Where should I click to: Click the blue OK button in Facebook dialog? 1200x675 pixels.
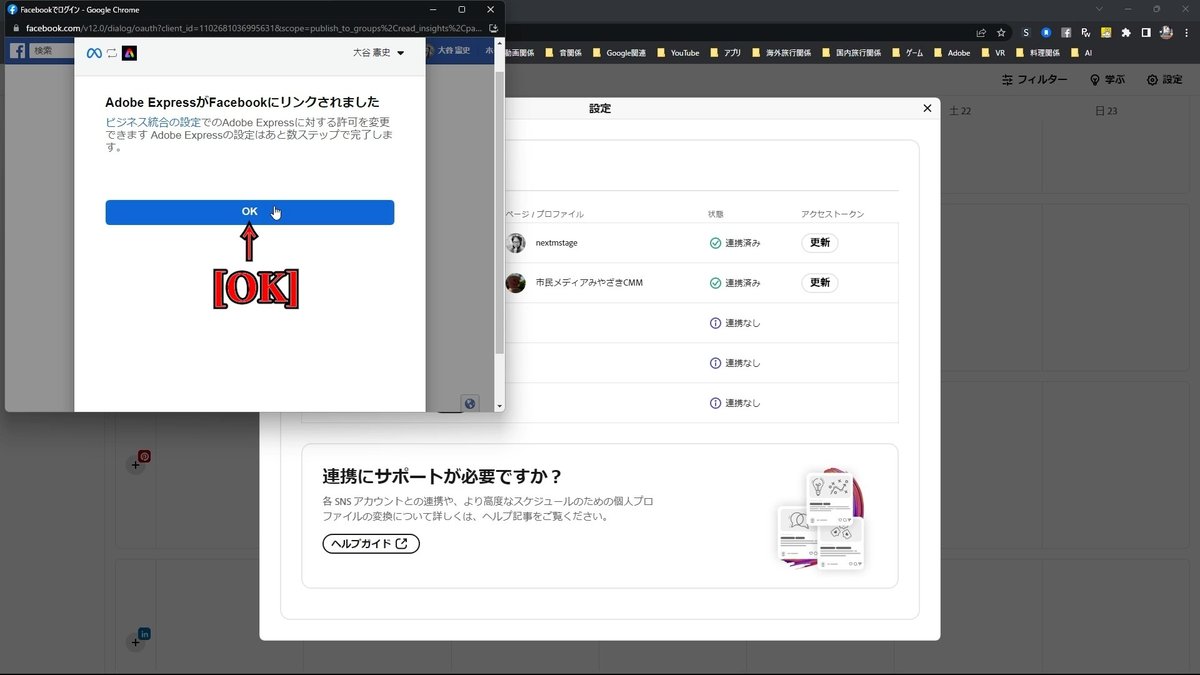(249, 212)
